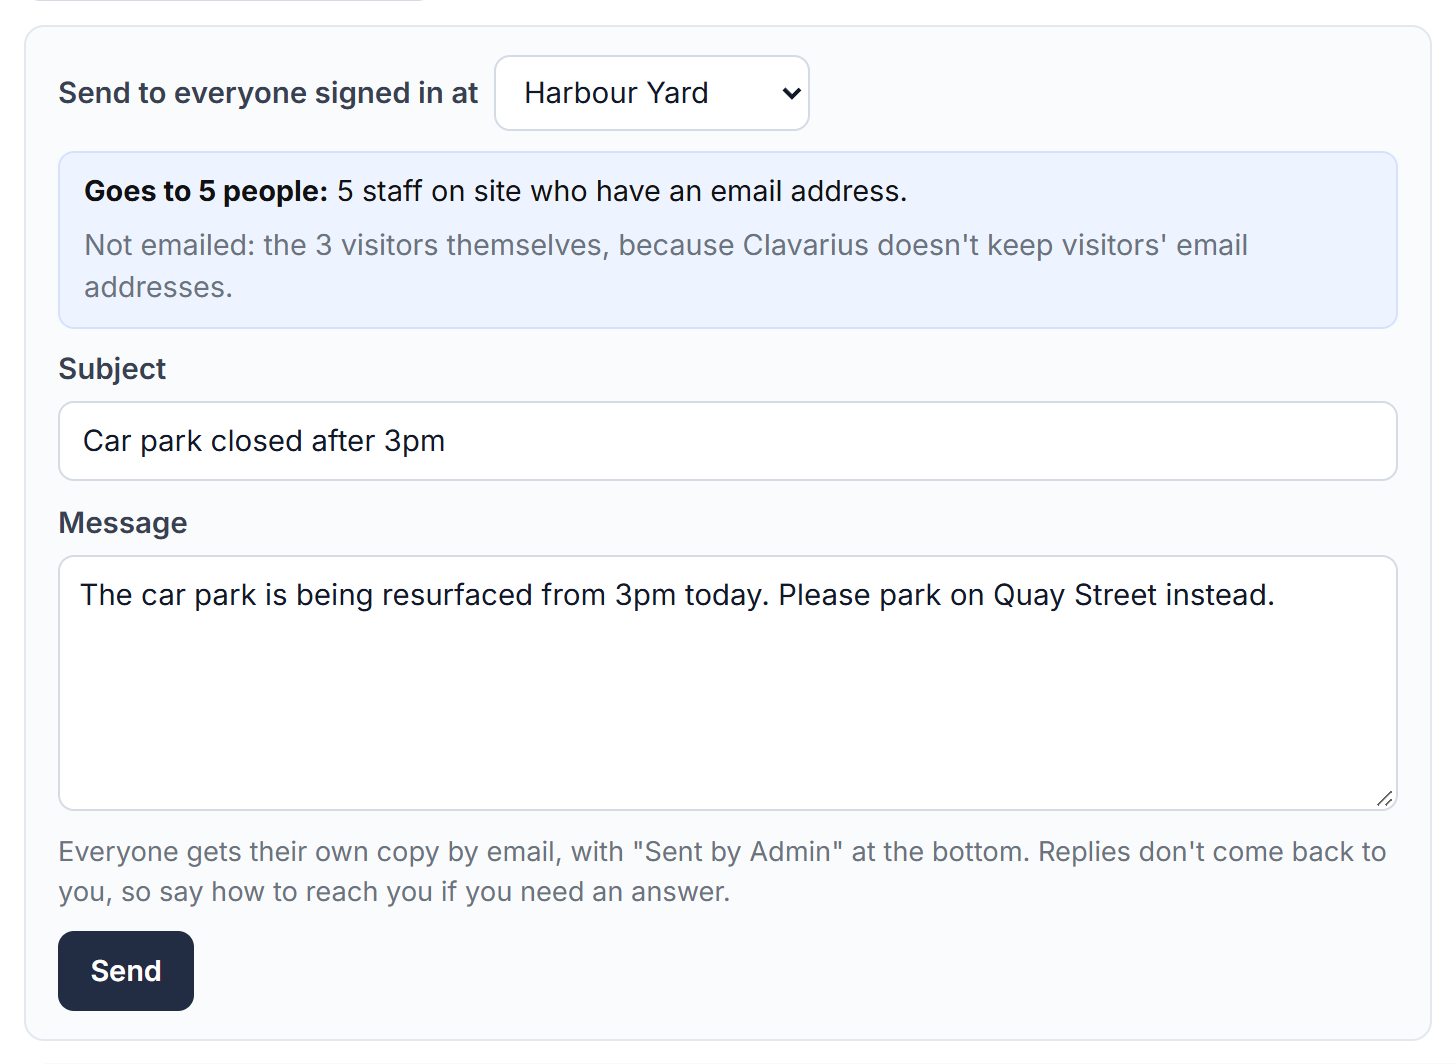Click the 'Send to everyone signed in at' label
The image size is (1456, 1064).
pos(268,93)
